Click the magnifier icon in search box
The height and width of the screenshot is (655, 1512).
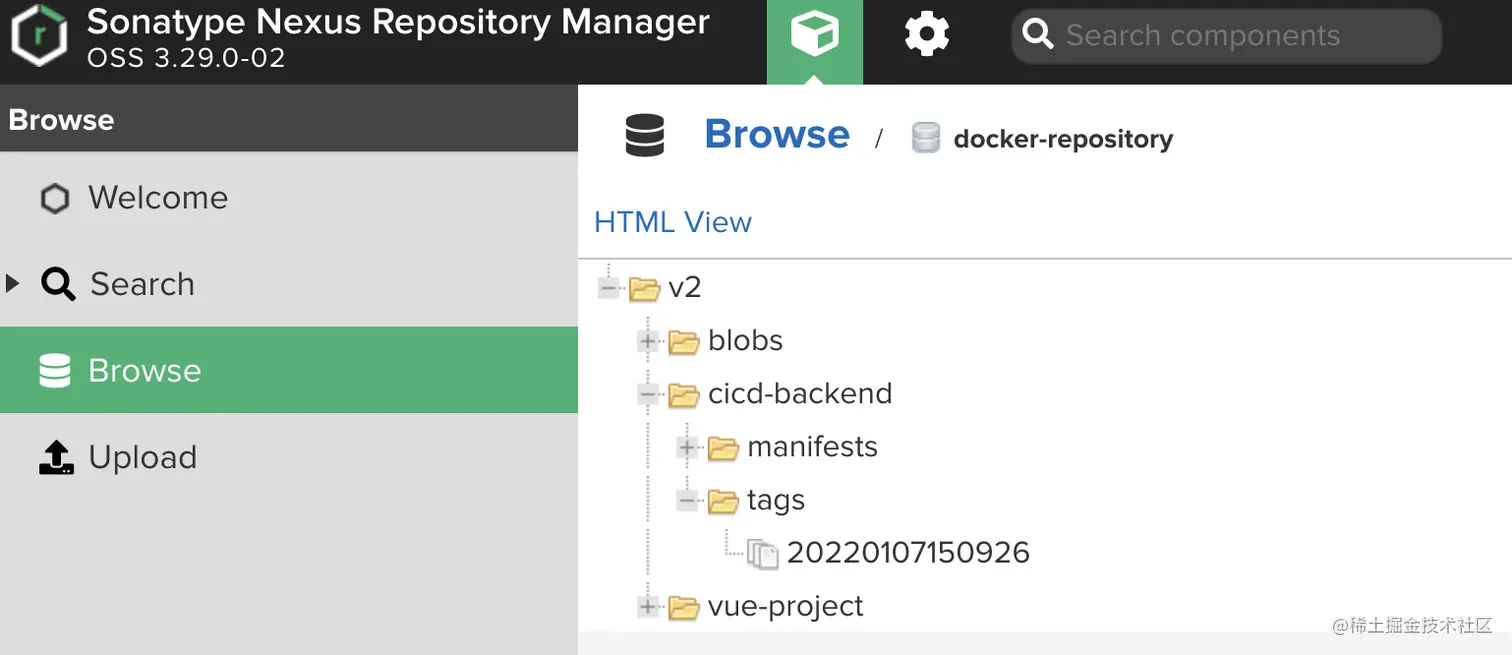(x=1038, y=36)
